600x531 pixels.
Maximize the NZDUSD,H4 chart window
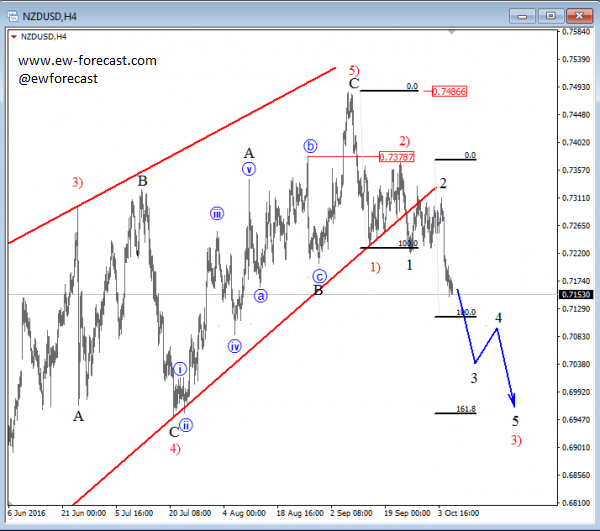[551, 16]
